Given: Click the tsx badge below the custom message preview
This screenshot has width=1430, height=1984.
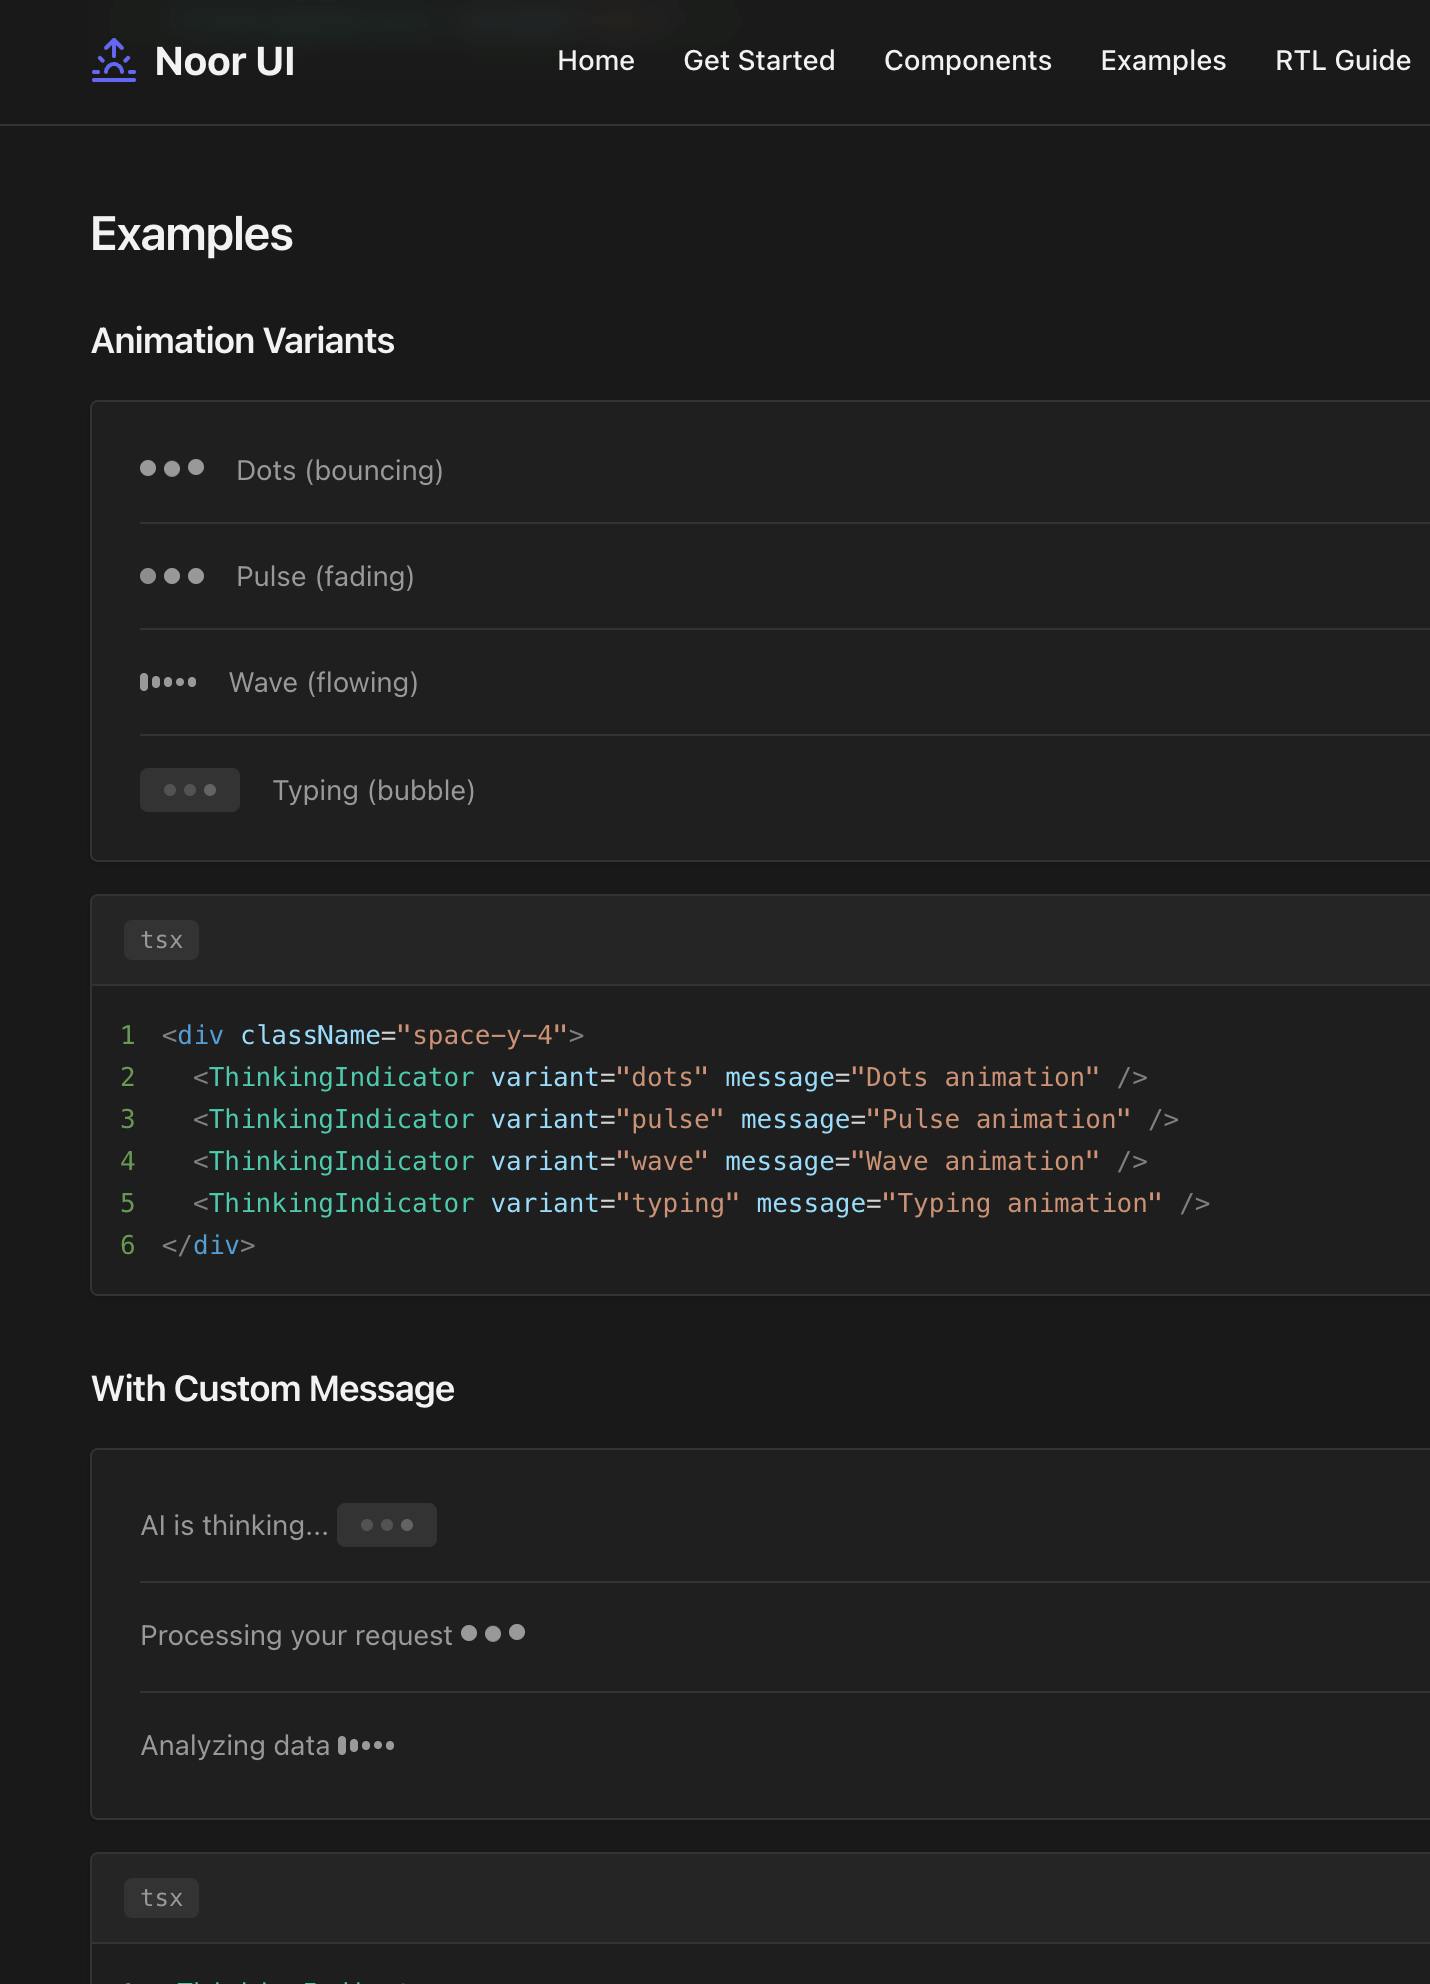Looking at the screenshot, I should (161, 1898).
